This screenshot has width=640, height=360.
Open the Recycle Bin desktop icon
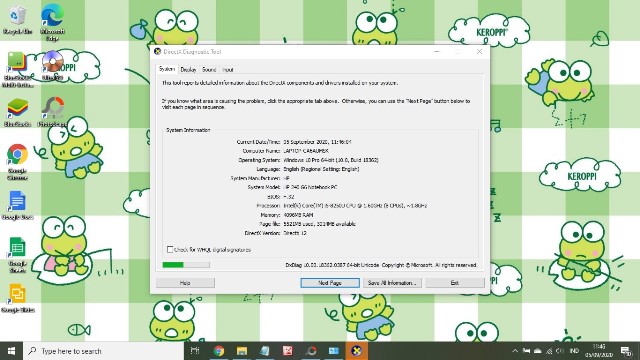point(17,20)
